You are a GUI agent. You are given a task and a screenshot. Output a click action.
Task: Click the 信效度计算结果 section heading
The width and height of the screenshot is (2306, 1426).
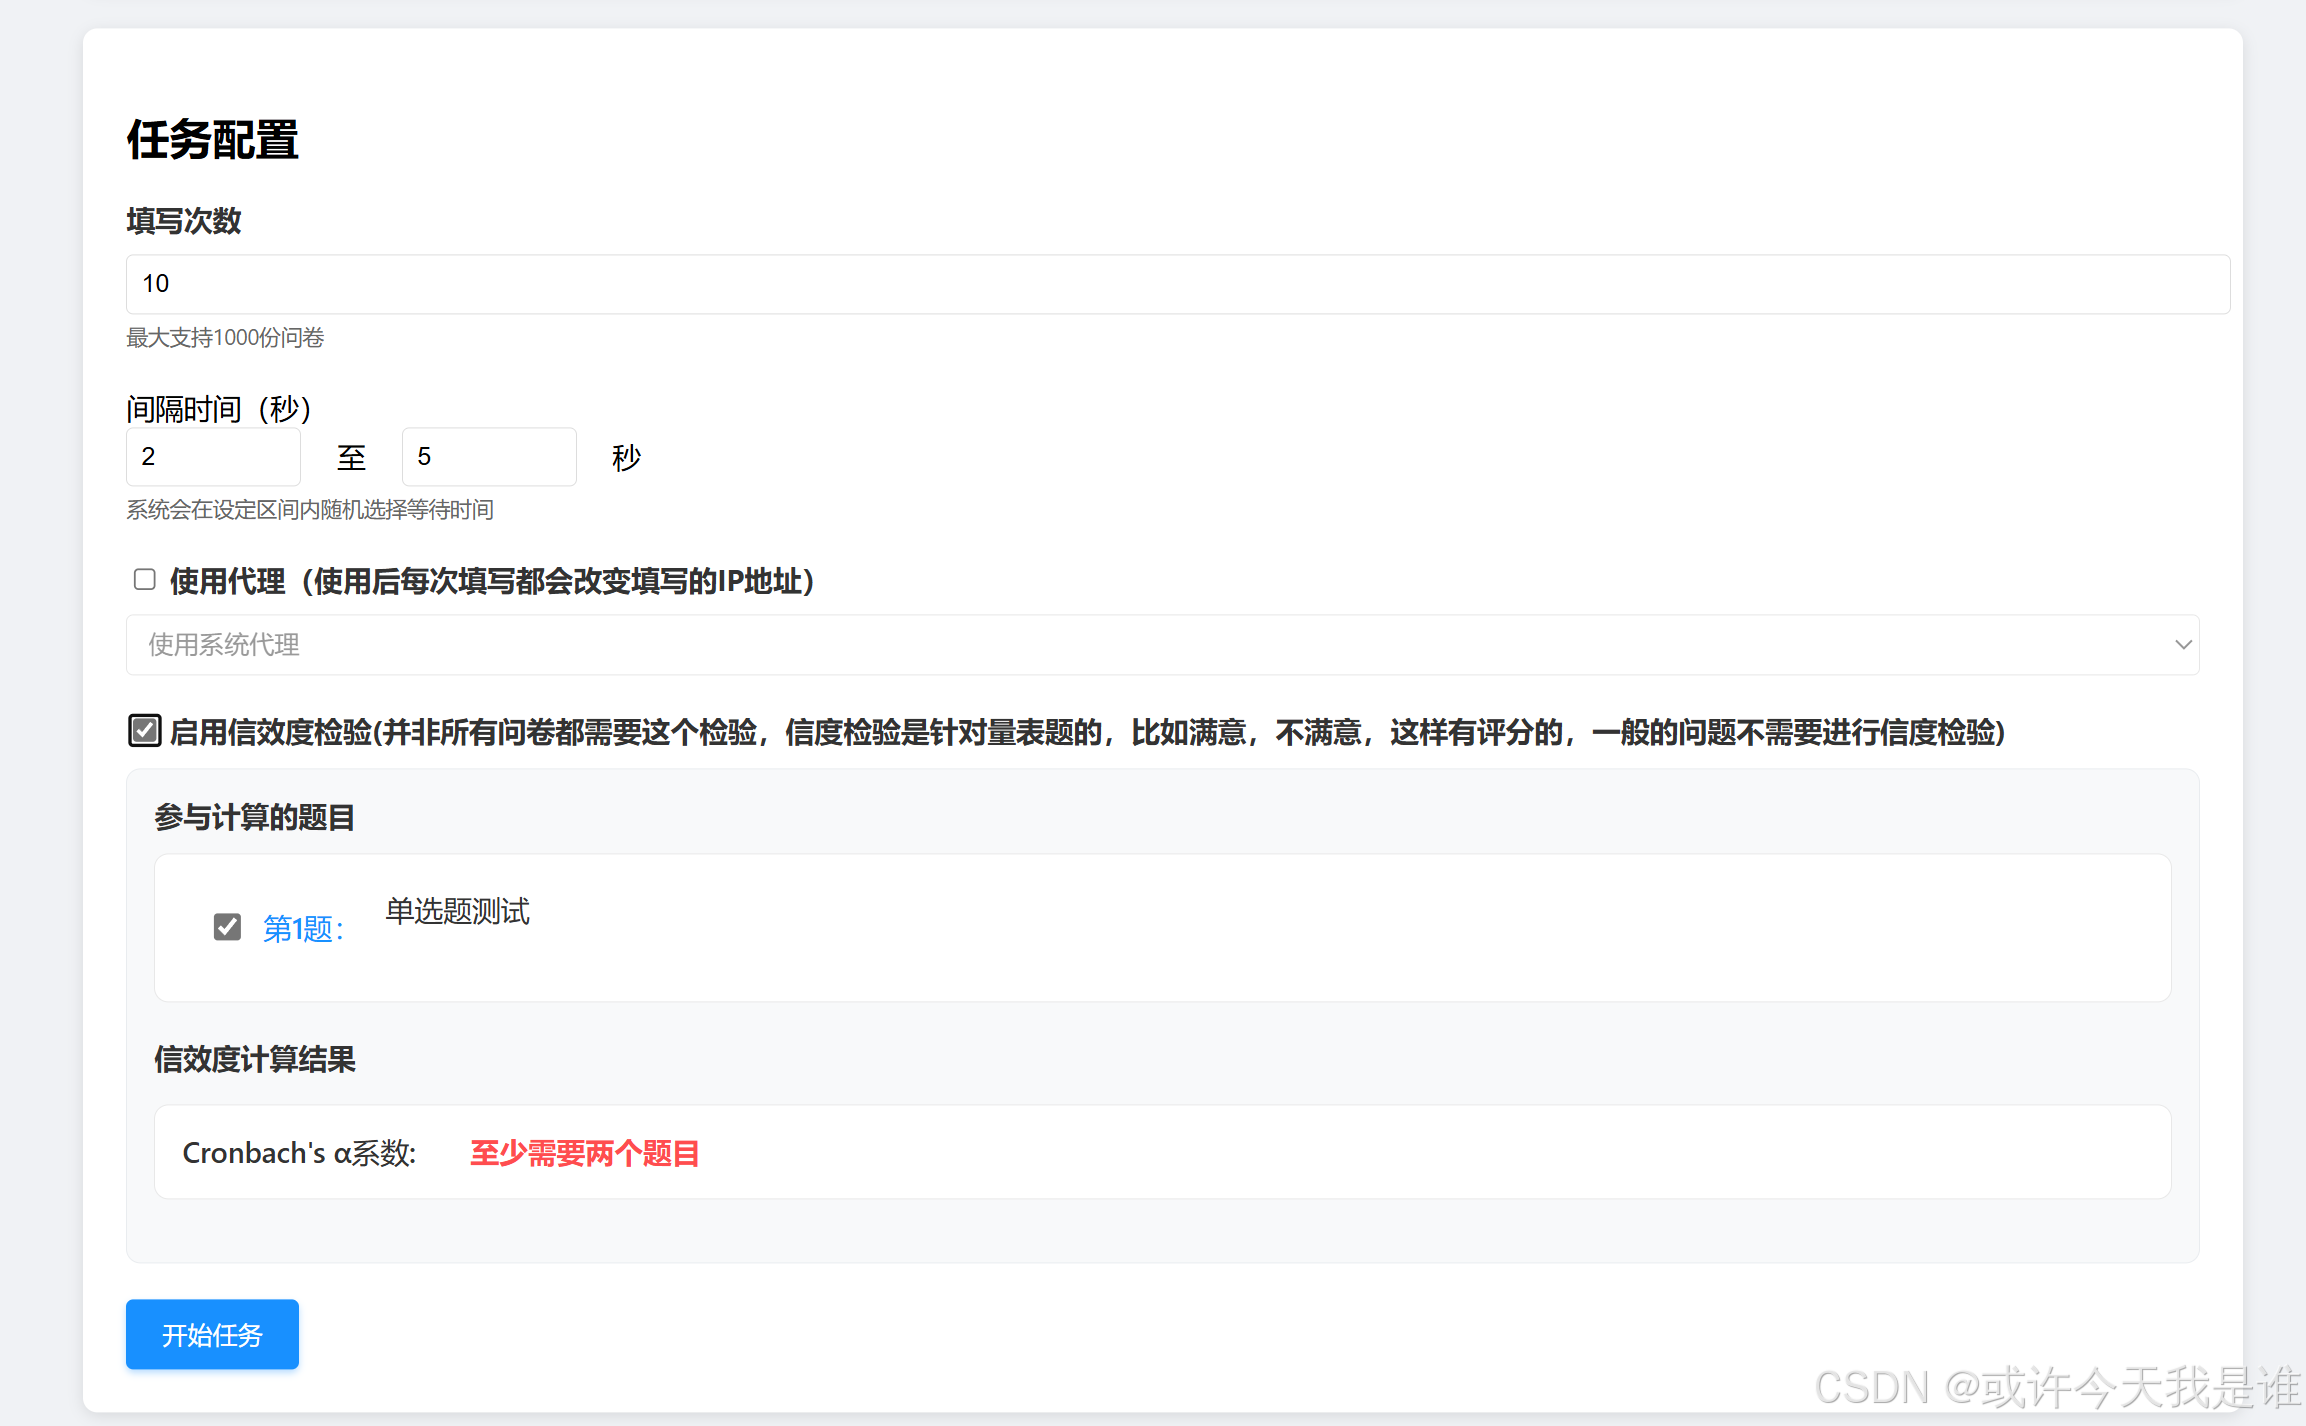254,1059
